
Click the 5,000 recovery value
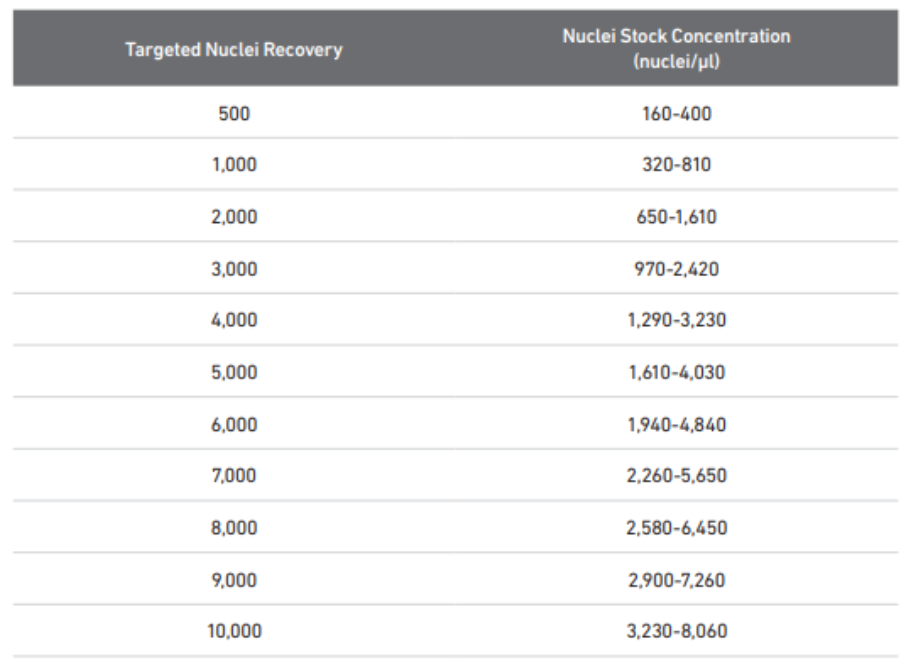[x=234, y=372]
